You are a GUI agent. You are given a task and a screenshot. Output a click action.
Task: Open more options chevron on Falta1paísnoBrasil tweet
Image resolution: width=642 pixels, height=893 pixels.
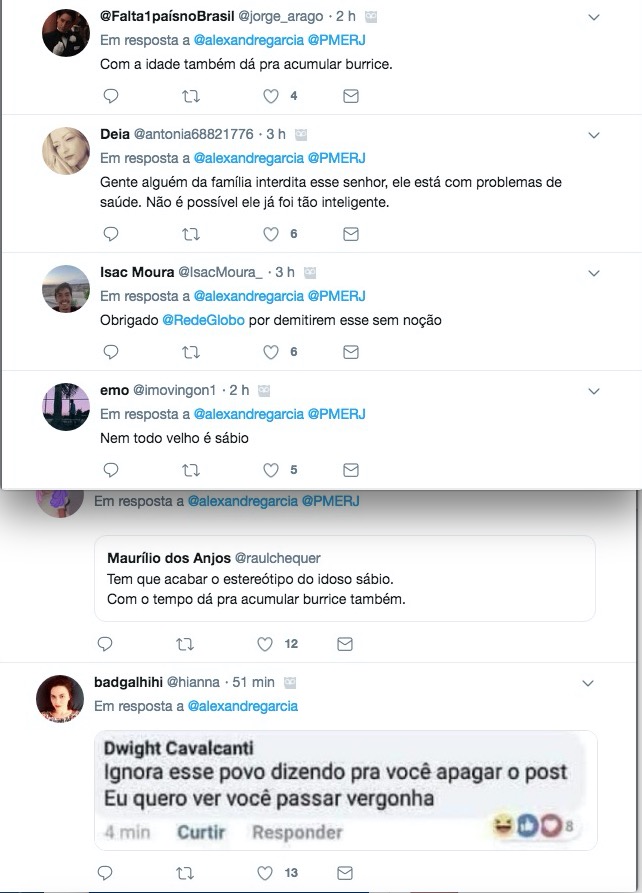pyautogui.click(x=593, y=17)
